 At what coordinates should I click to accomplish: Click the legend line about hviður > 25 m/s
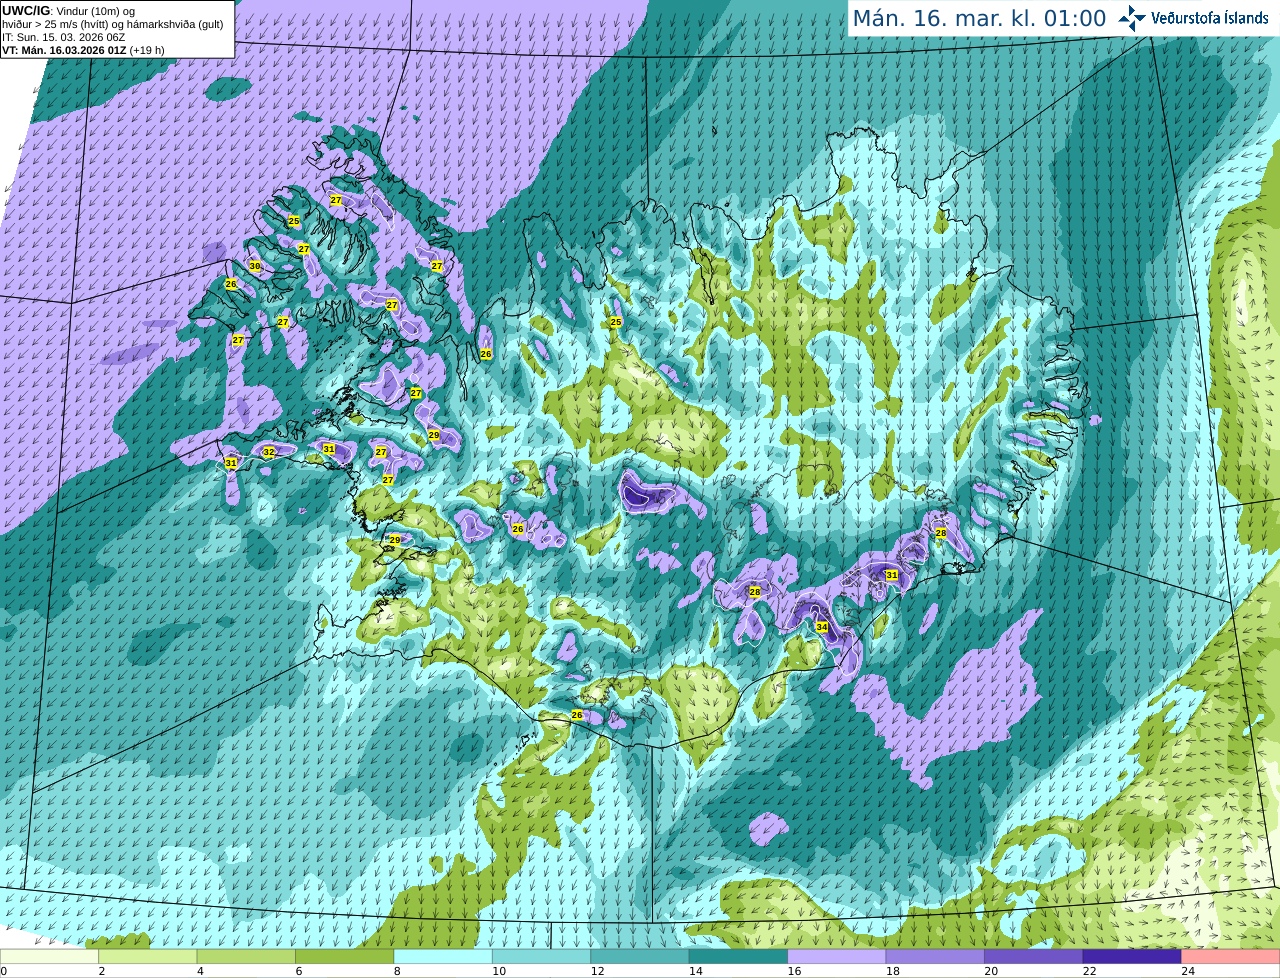click(112, 24)
